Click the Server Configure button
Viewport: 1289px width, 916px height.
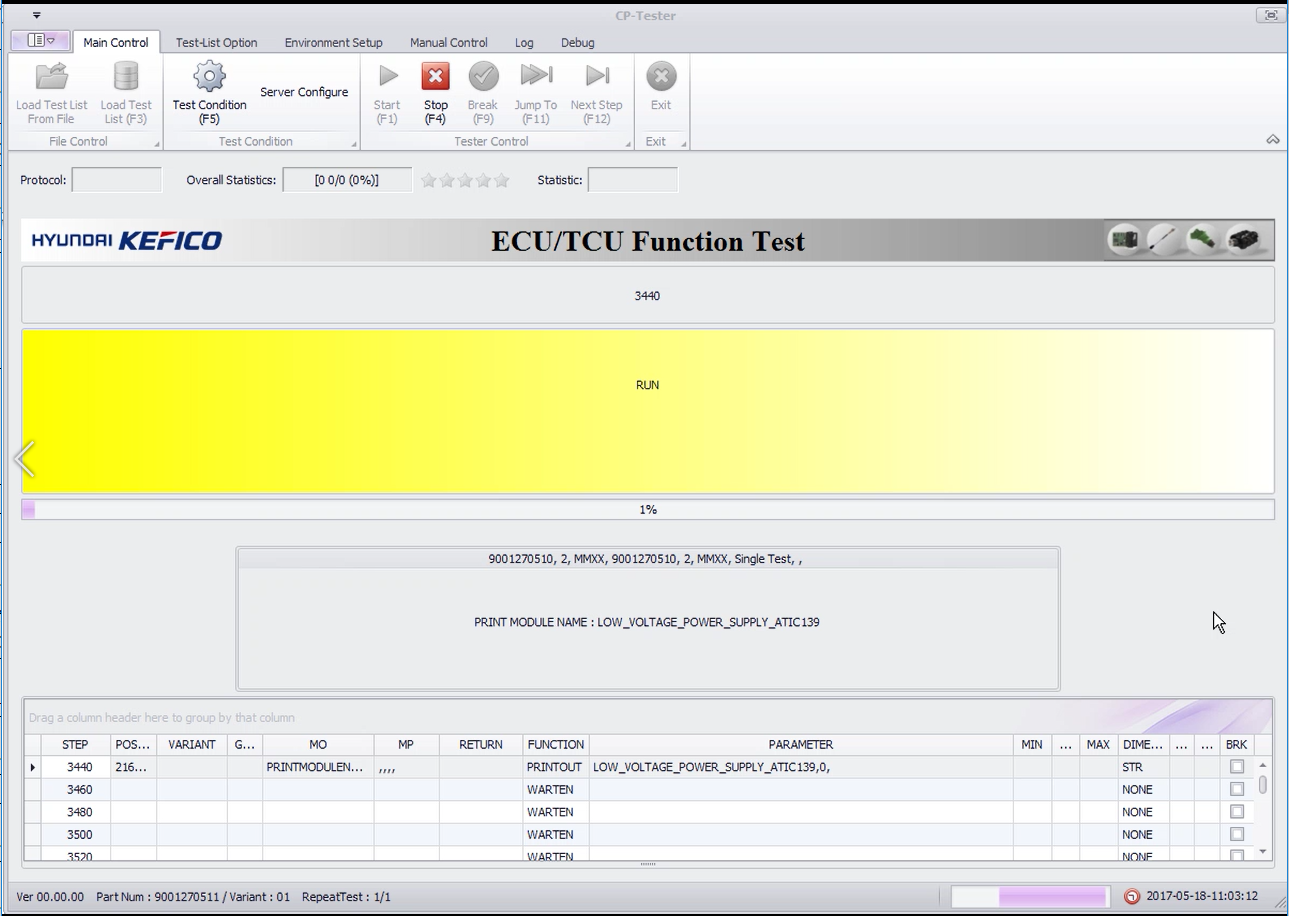(304, 92)
